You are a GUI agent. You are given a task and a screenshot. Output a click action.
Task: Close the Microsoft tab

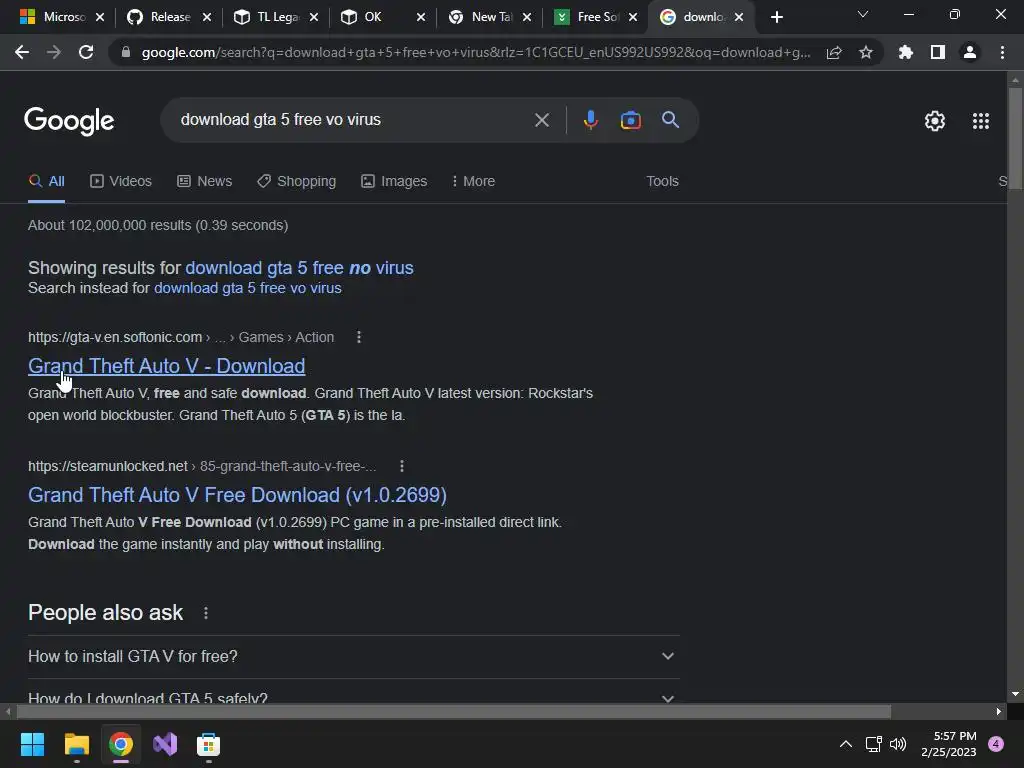(100, 18)
